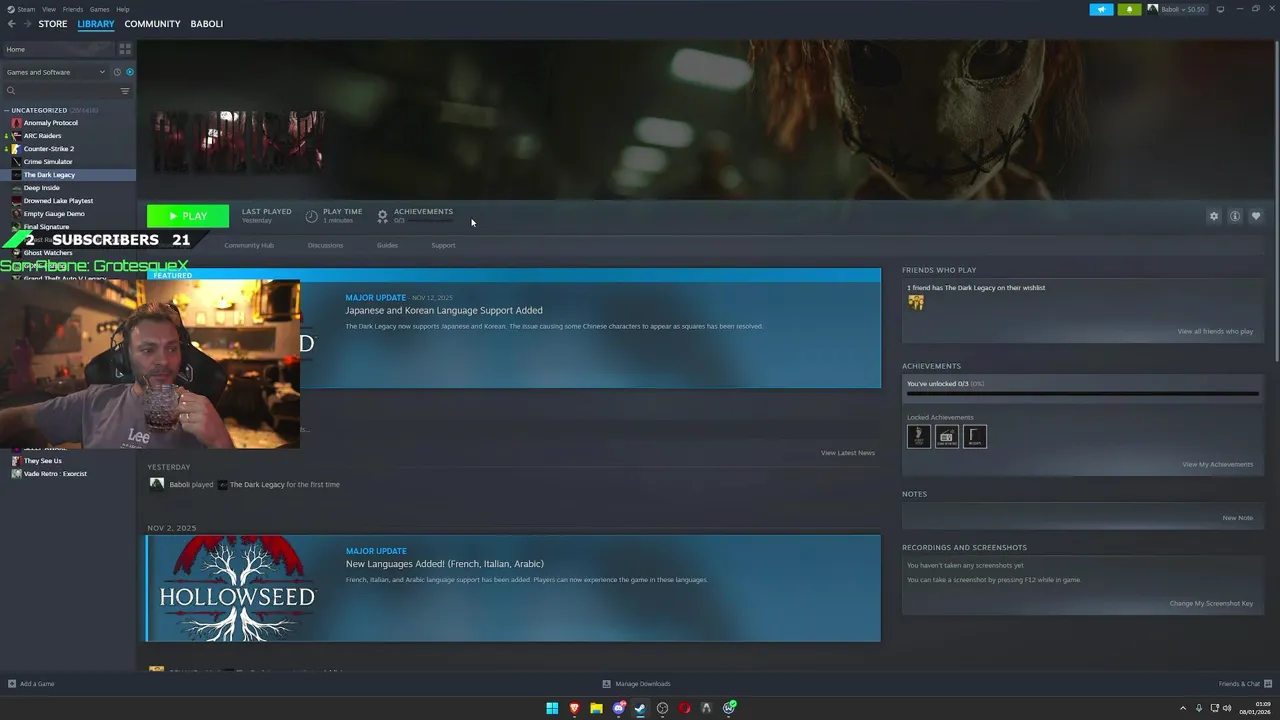This screenshot has height=720, width=1280.
Task: Collapse the Uncategorized category
Action: tap(7, 110)
